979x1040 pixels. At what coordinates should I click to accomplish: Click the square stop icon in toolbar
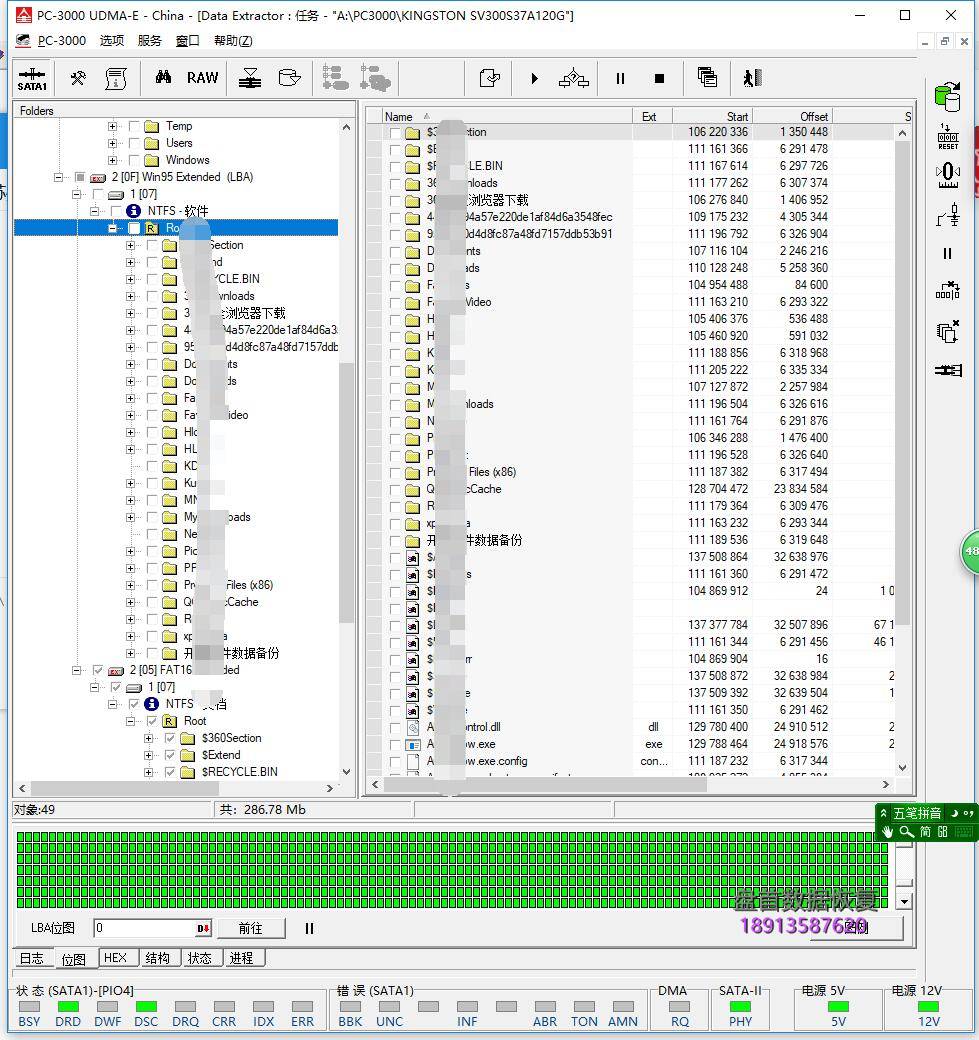pos(659,78)
